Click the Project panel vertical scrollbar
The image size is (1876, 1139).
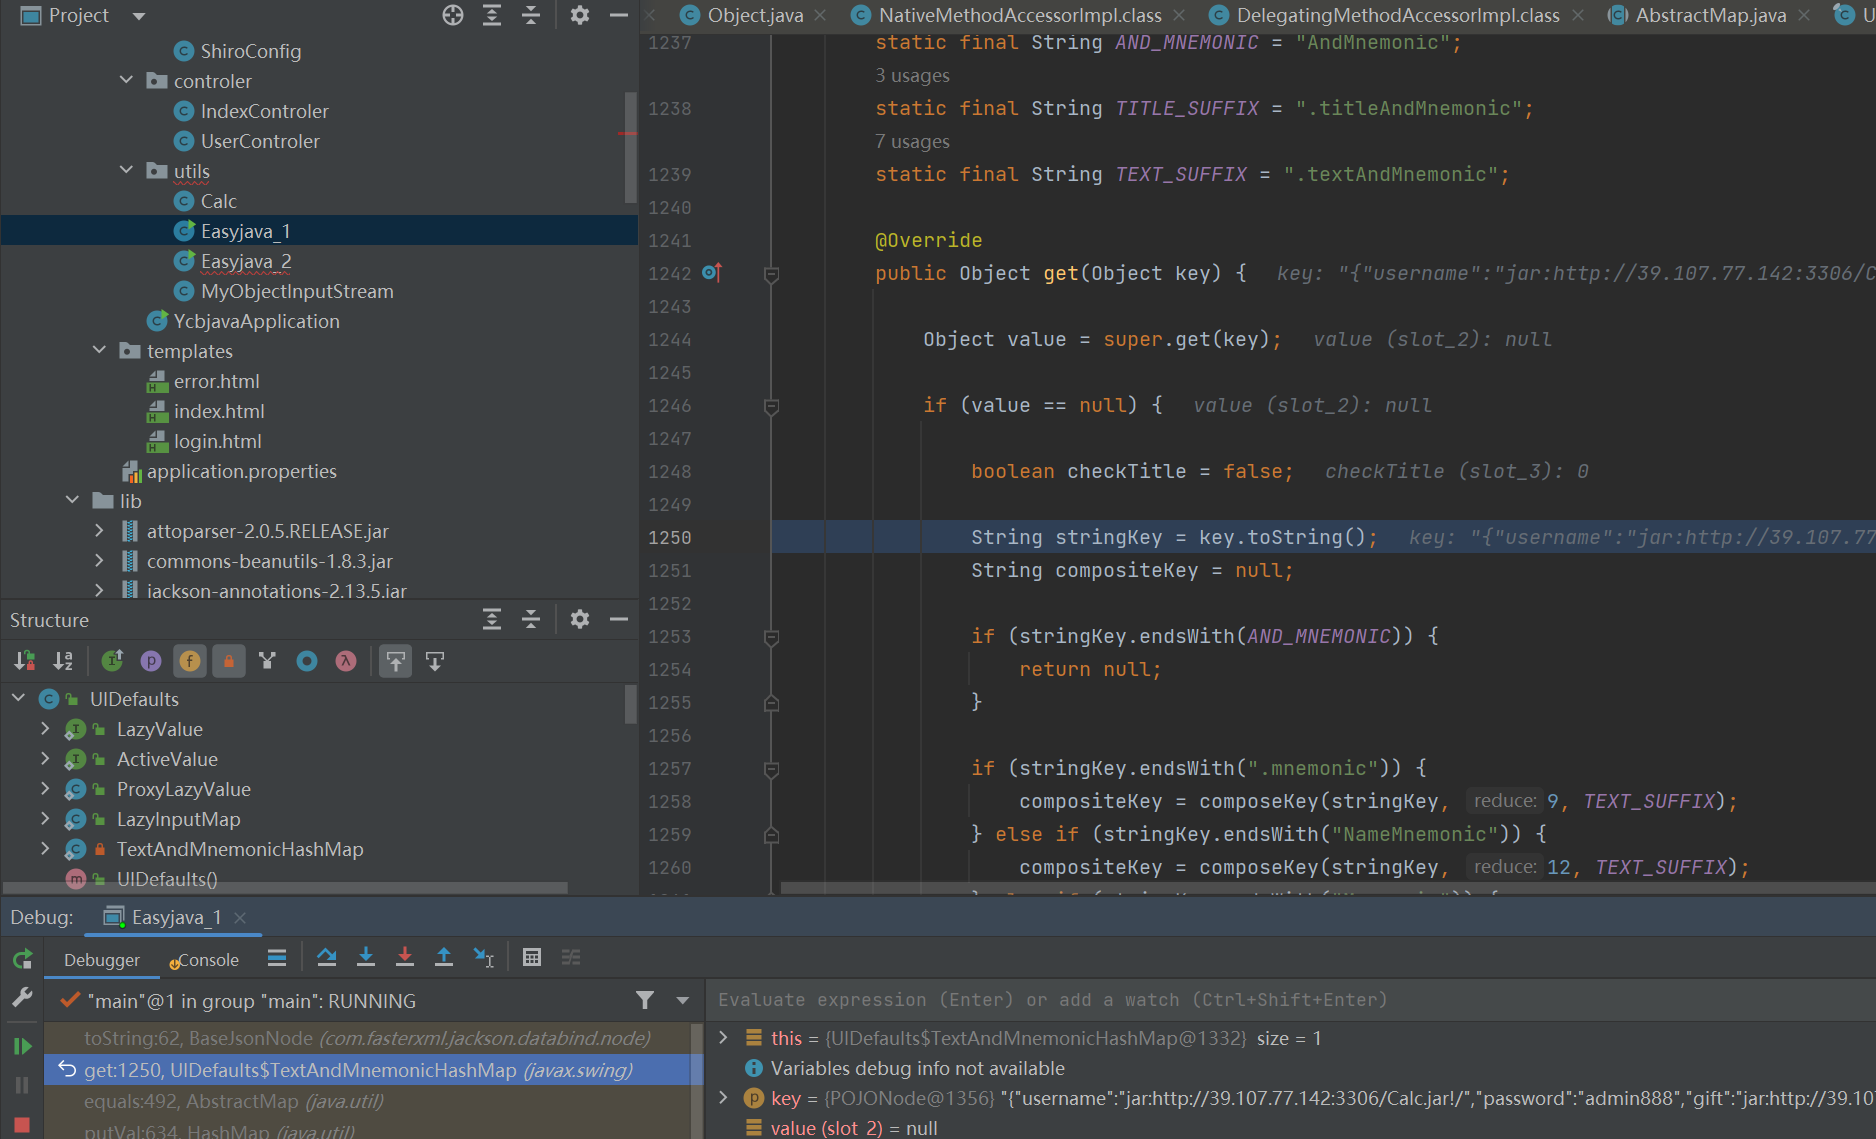click(x=630, y=147)
